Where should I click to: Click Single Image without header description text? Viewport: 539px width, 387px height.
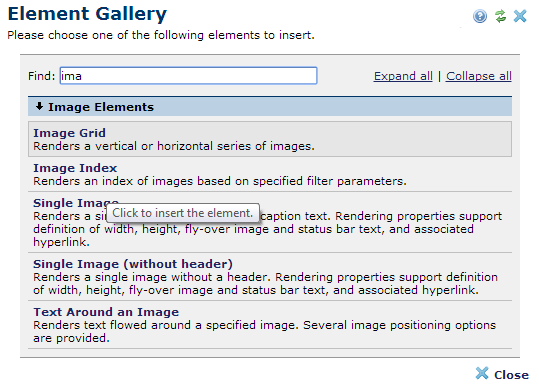[x=265, y=284]
